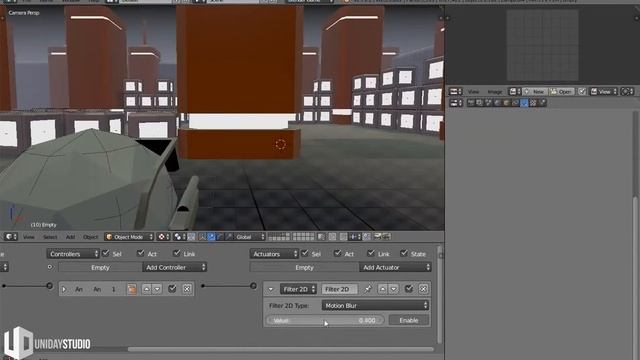Toggle the Filter 2D actuator active checkbox
The width and height of the screenshot is (640, 360).
409,289
